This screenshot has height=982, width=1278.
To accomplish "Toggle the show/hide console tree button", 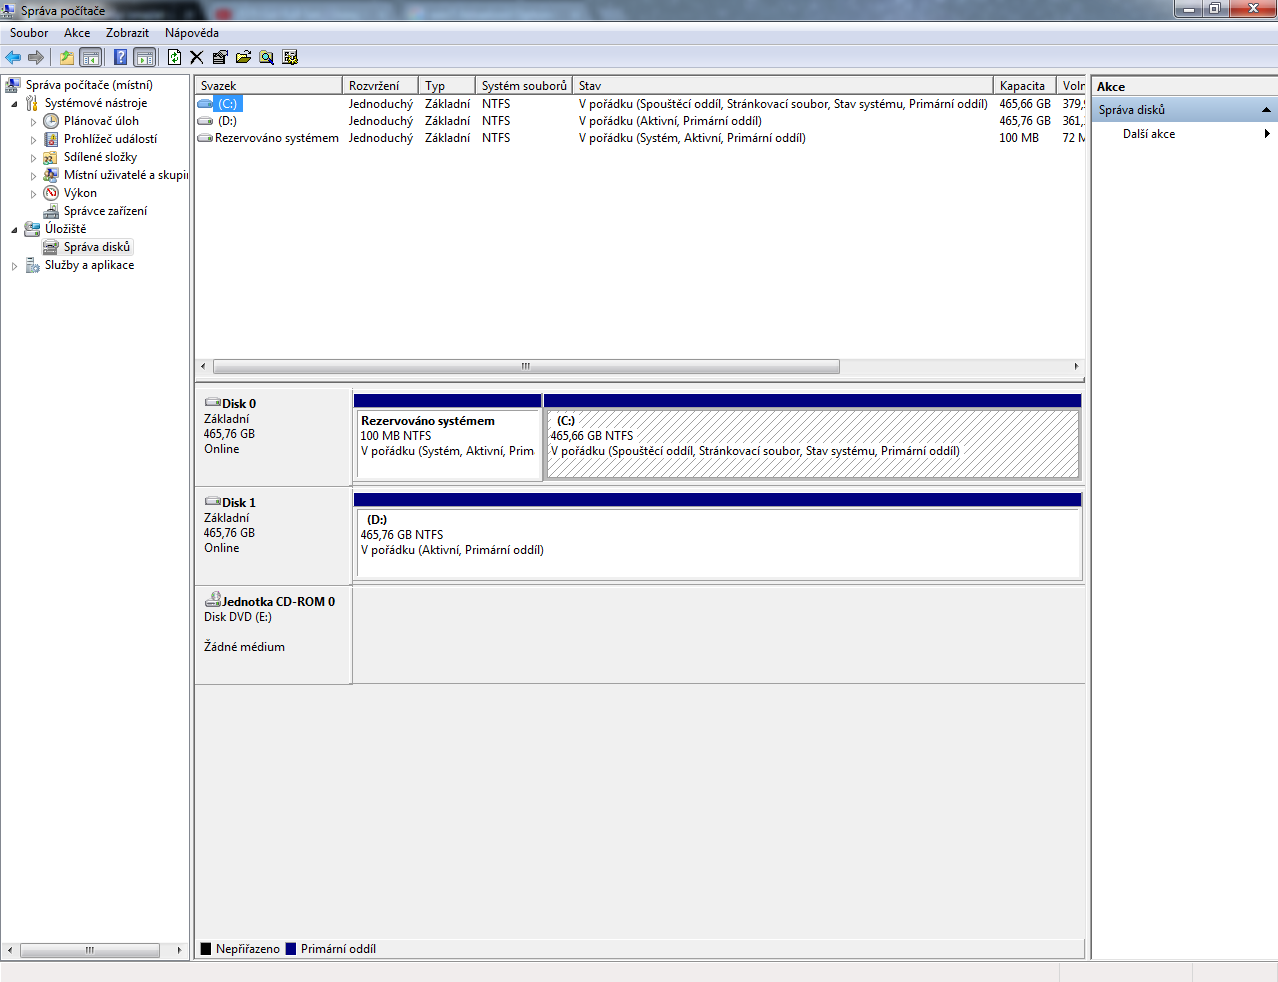I will pos(90,57).
